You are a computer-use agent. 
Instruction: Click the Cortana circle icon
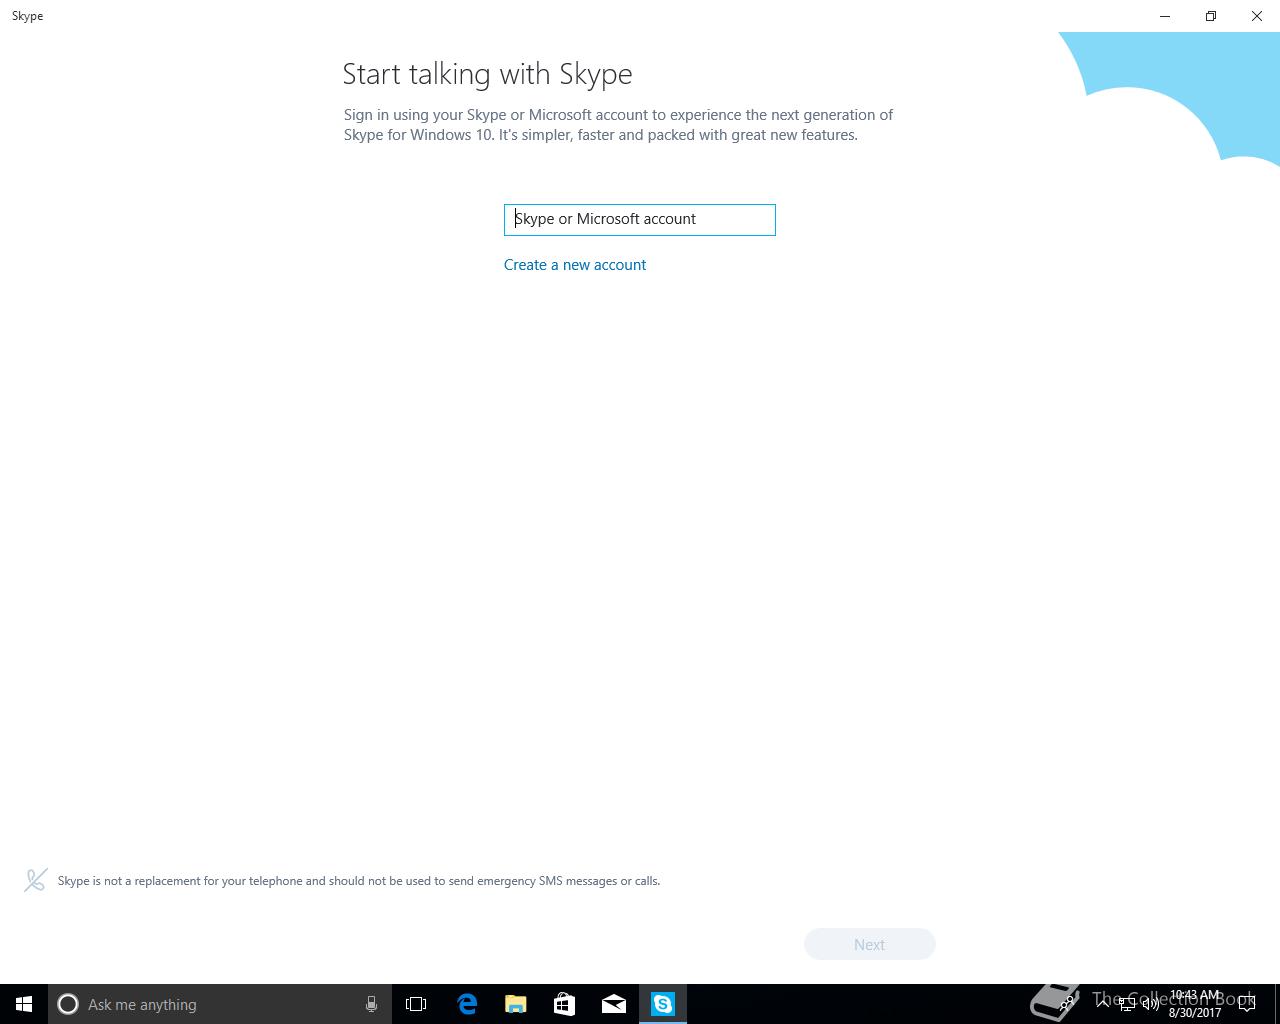(68, 1004)
